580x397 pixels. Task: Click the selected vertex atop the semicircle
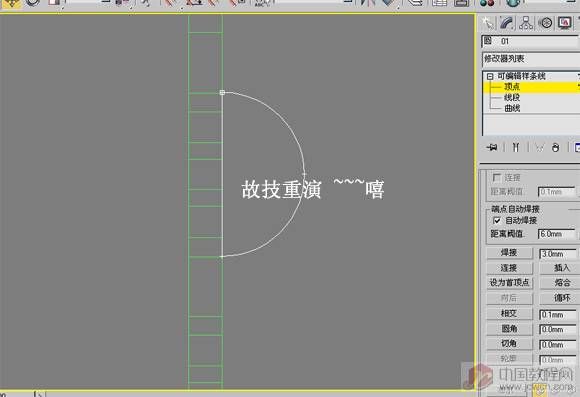(222, 92)
